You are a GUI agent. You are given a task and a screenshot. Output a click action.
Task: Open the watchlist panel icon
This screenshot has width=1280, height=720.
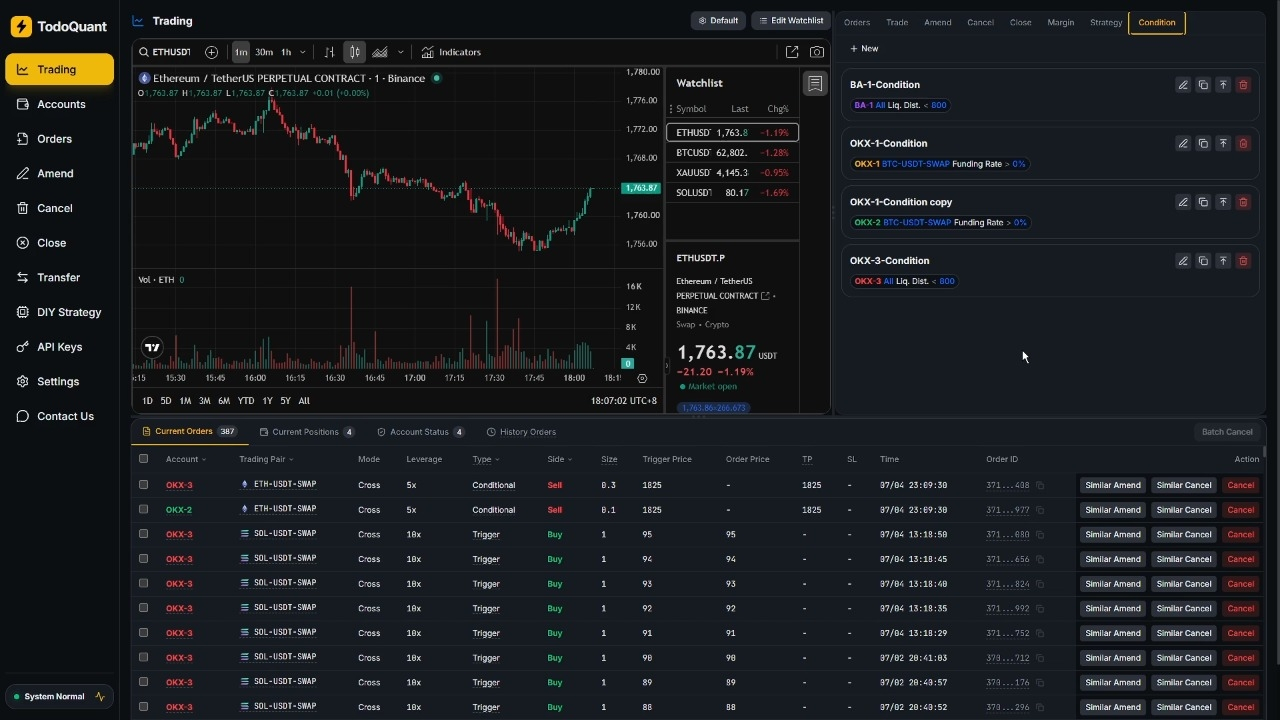point(815,84)
